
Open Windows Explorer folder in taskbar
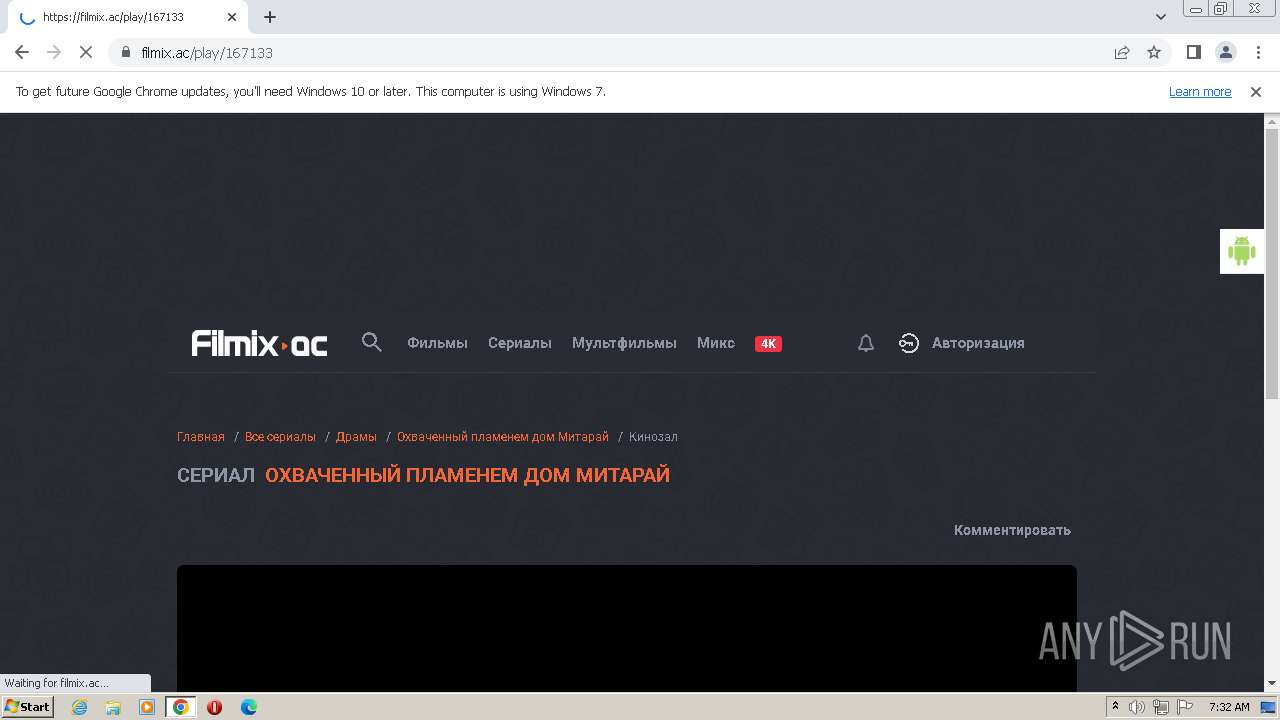(x=113, y=707)
